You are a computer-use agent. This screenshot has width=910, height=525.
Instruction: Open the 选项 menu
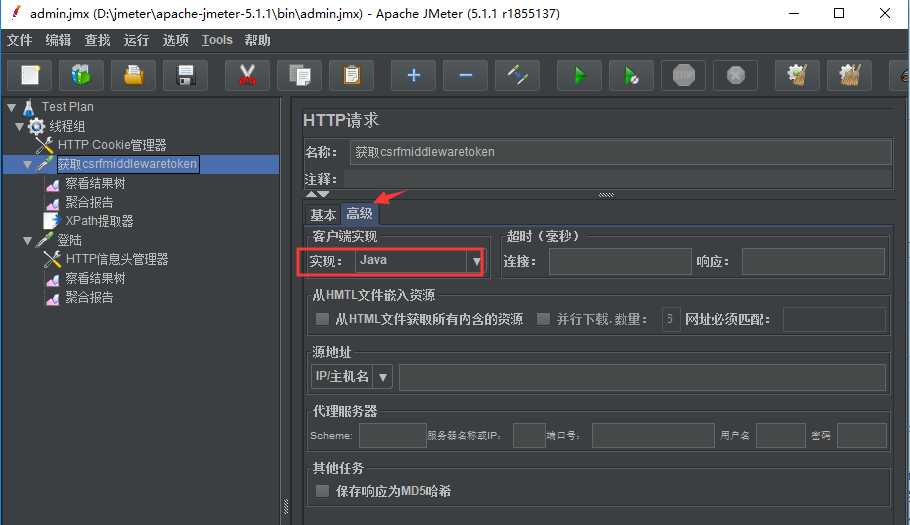[x=175, y=40]
